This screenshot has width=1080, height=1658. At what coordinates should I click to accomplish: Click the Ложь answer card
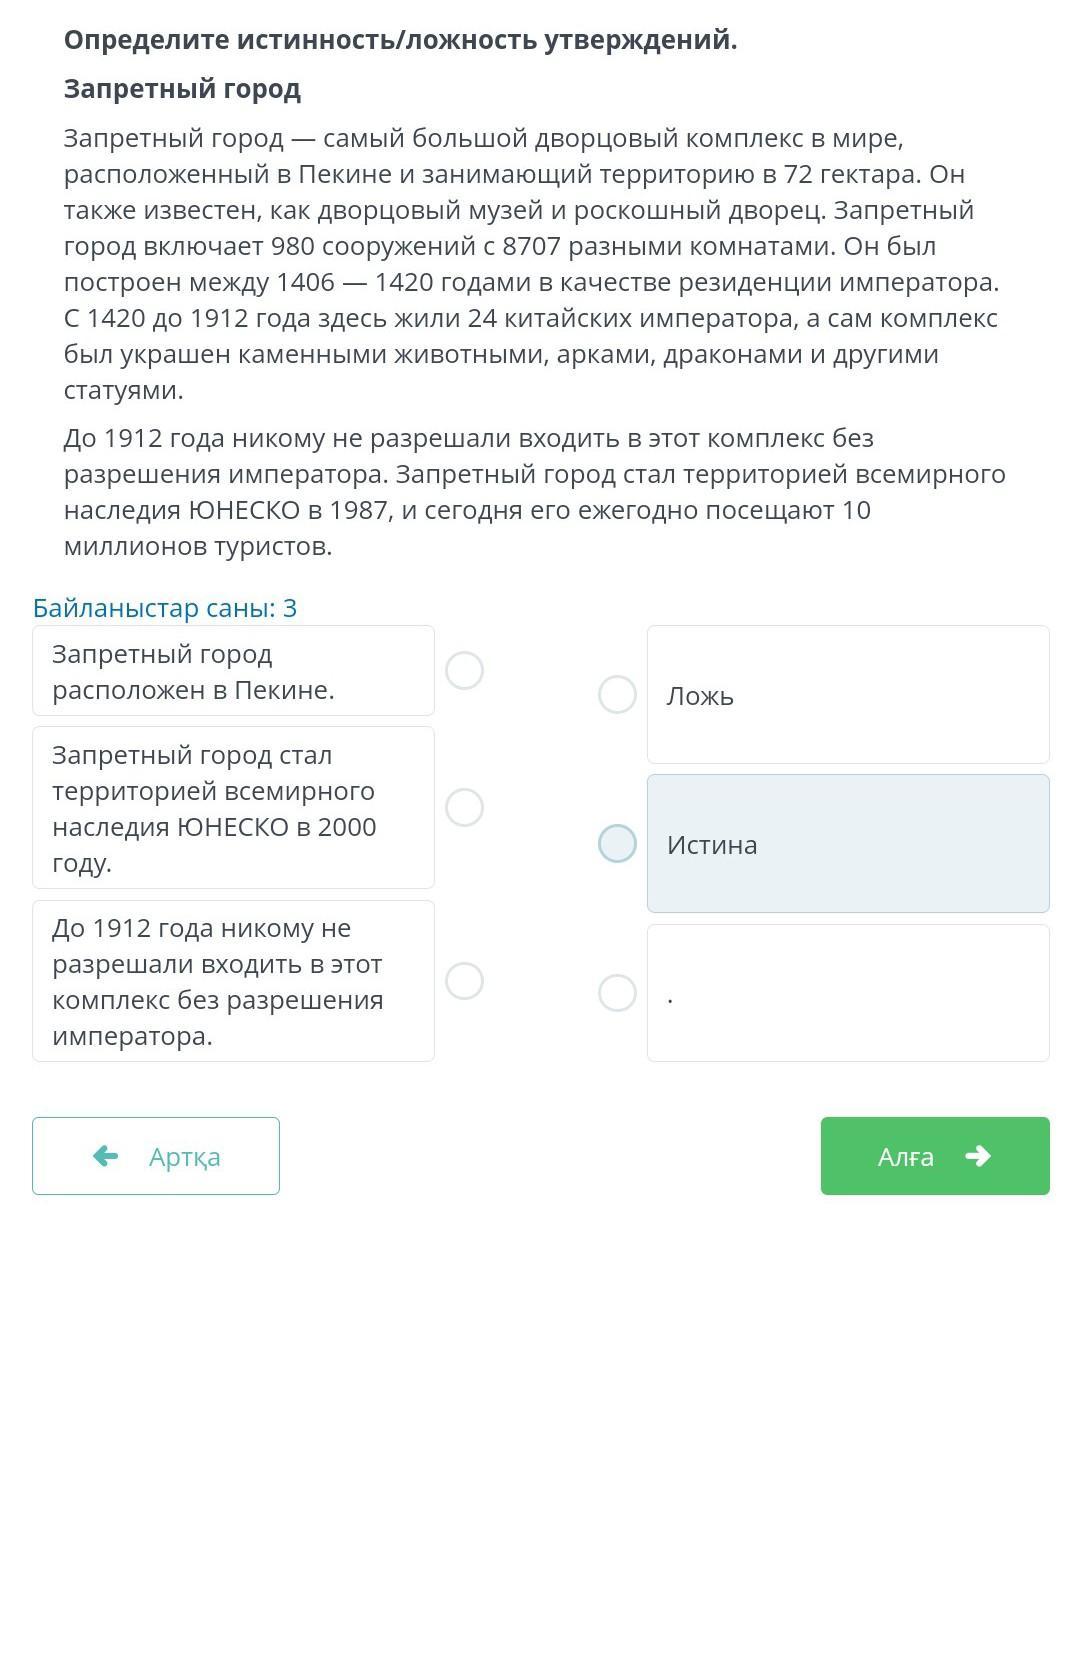pos(848,694)
